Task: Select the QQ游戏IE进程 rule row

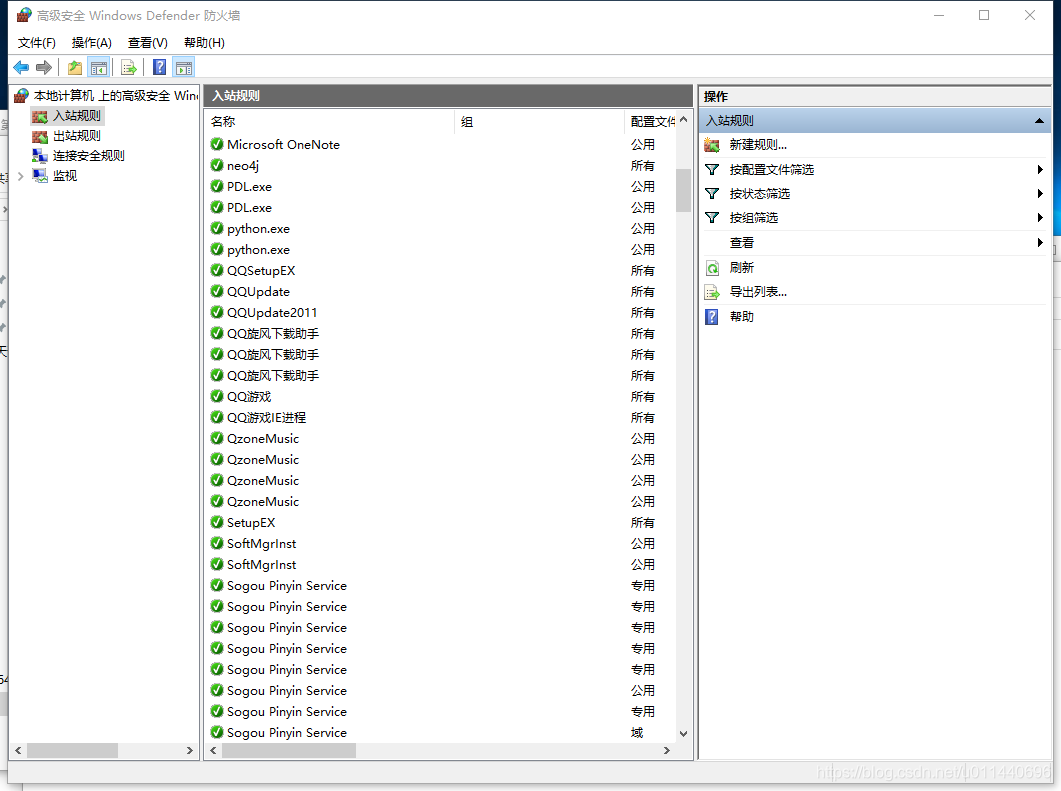Action: [440, 417]
